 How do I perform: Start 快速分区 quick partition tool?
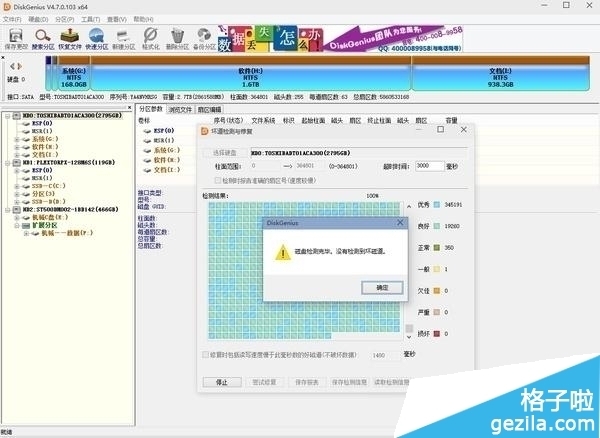pyautogui.click(x=96, y=39)
